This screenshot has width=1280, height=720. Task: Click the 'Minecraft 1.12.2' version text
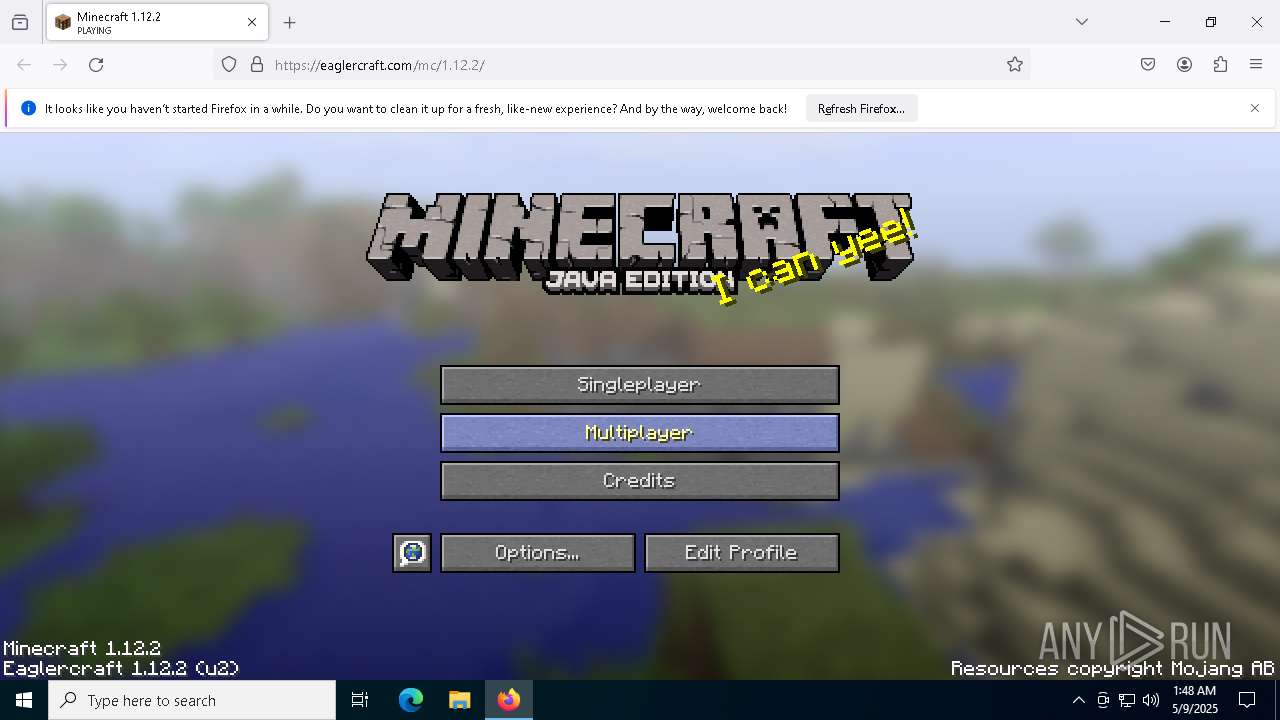point(82,649)
